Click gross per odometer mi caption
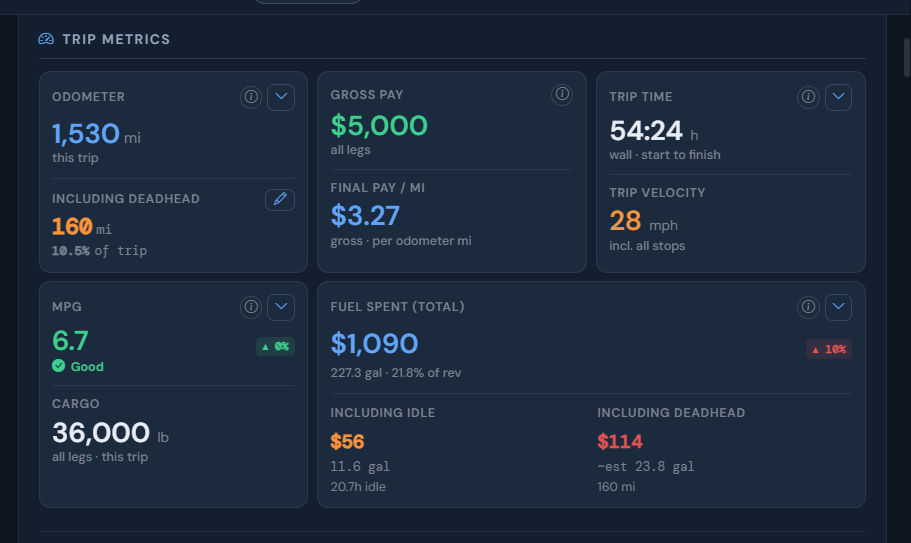 pyautogui.click(x=401, y=241)
